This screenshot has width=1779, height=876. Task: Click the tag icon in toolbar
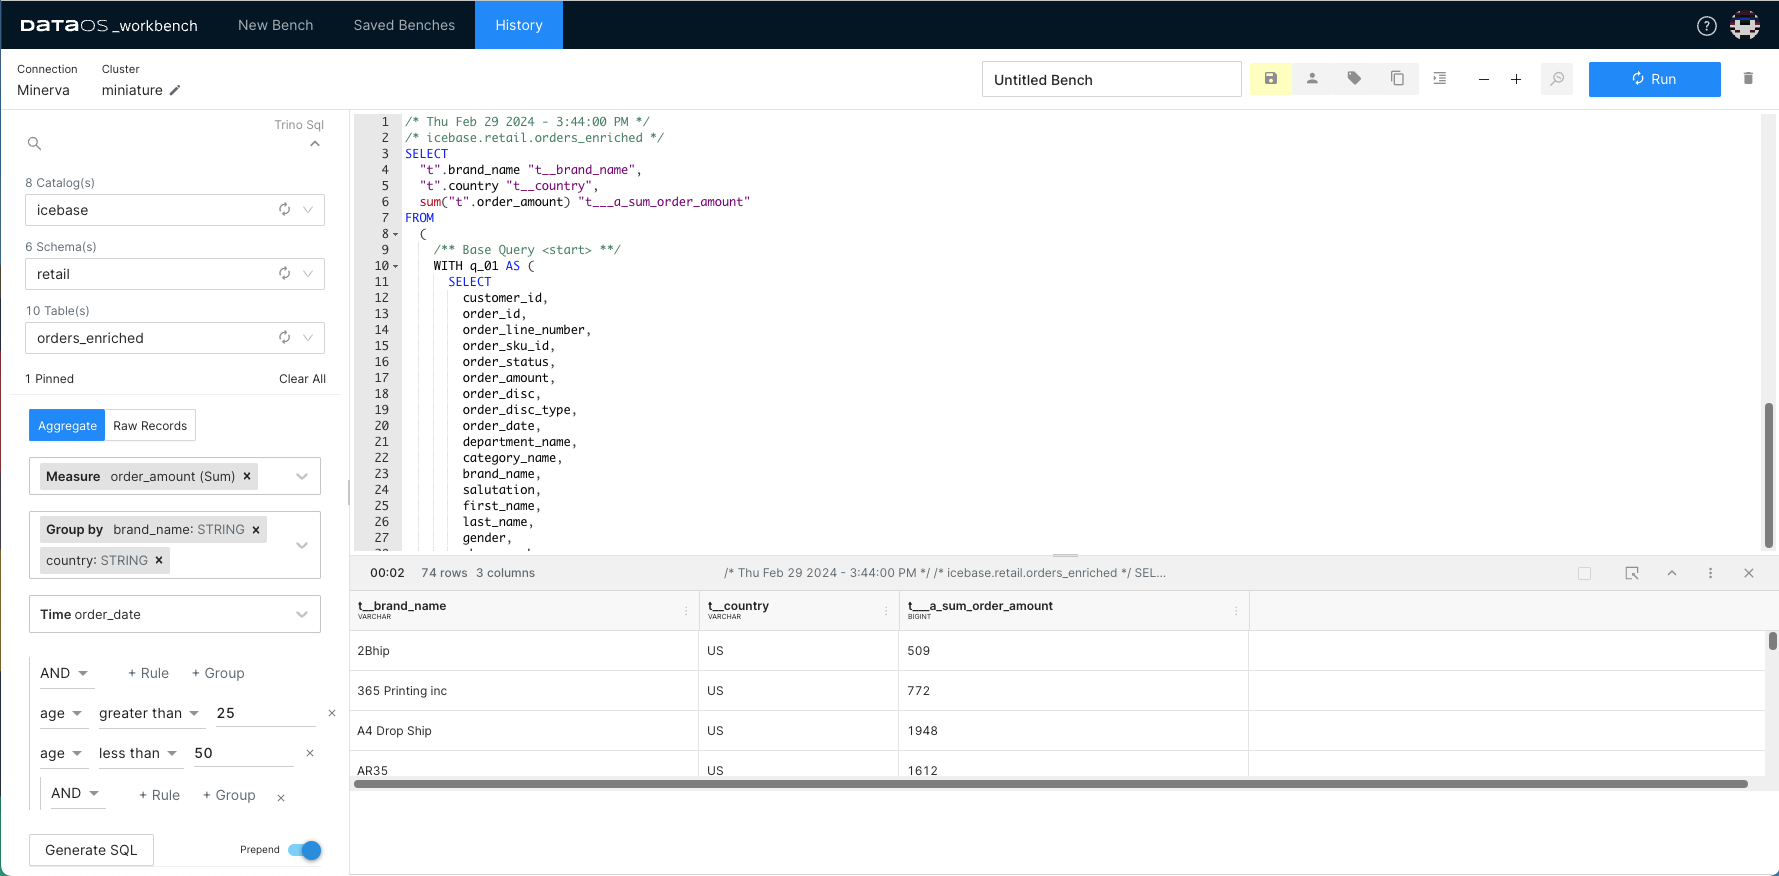click(x=1354, y=79)
